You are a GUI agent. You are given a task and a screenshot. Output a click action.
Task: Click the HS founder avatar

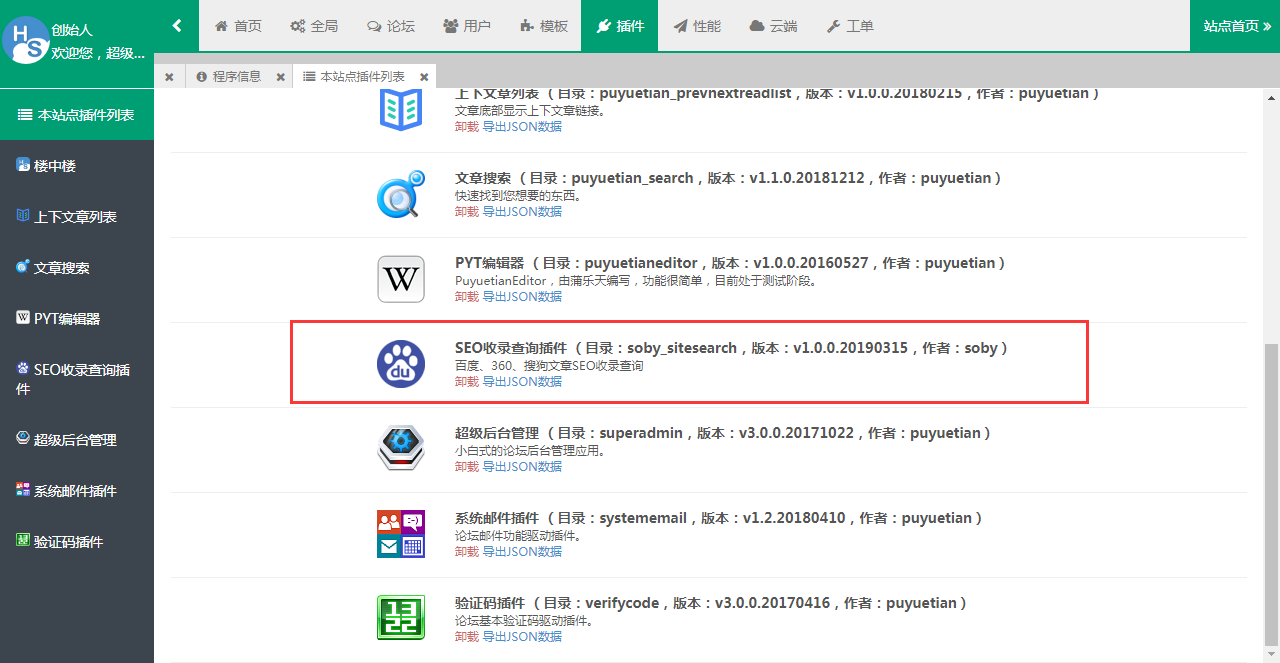click(24, 40)
